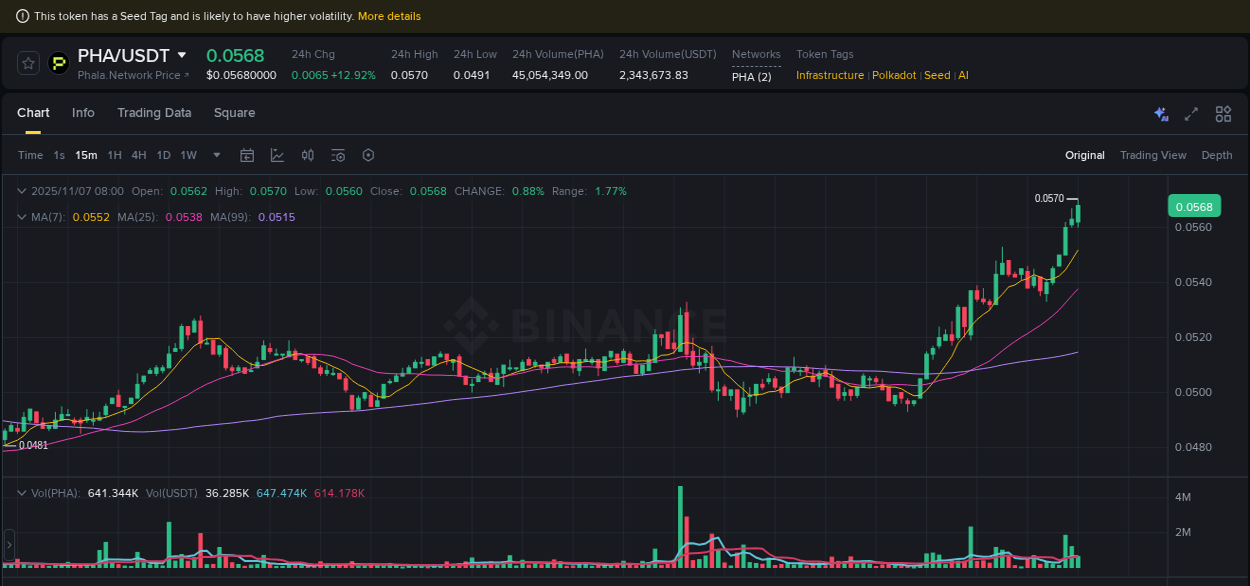Open the PHA/USDT pair dropdown
Image resolution: width=1250 pixels, height=586 pixels.
pos(182,55)
